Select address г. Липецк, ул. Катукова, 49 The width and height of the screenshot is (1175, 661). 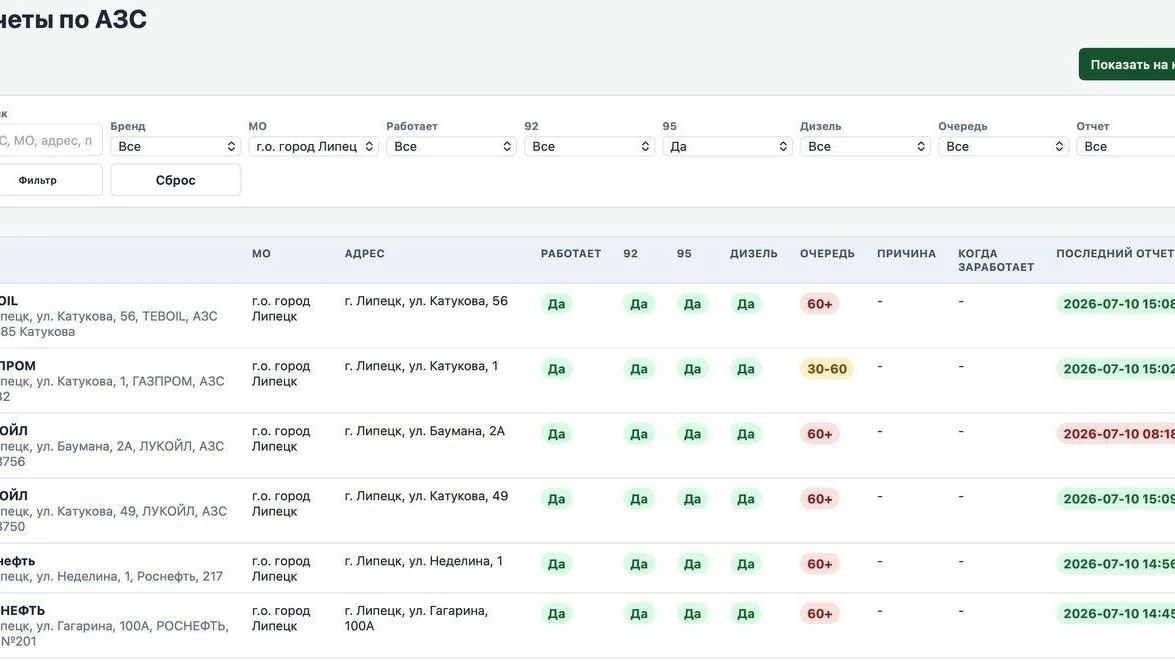[426, 496]
